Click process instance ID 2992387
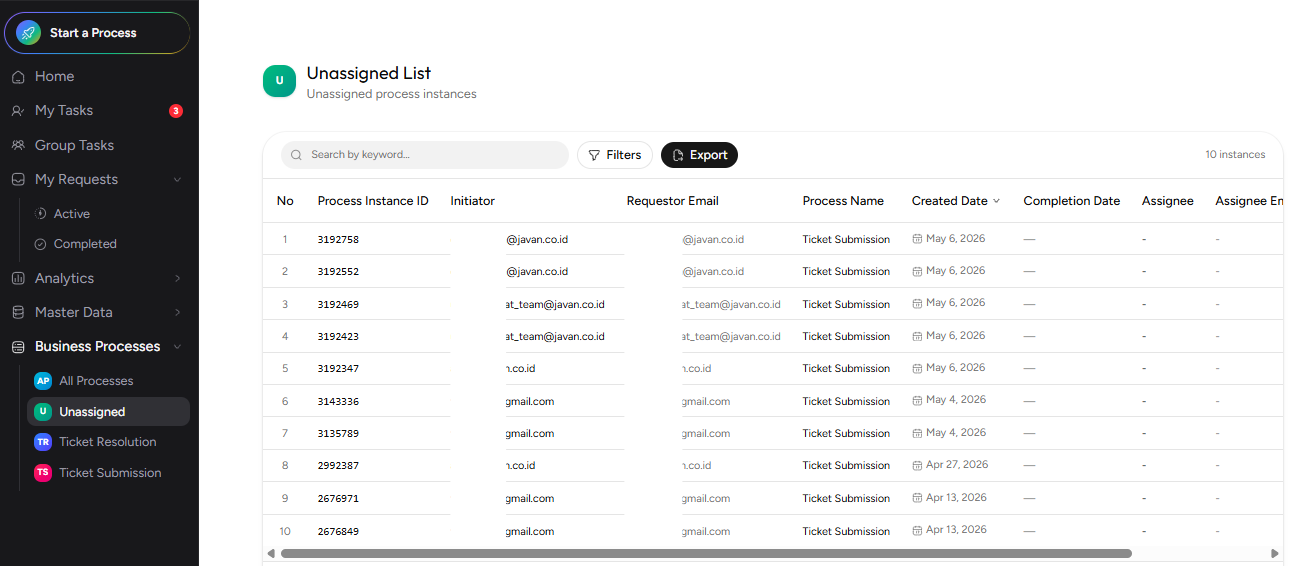This screenshot has width=1292, height=566. [x=338, y=466]
